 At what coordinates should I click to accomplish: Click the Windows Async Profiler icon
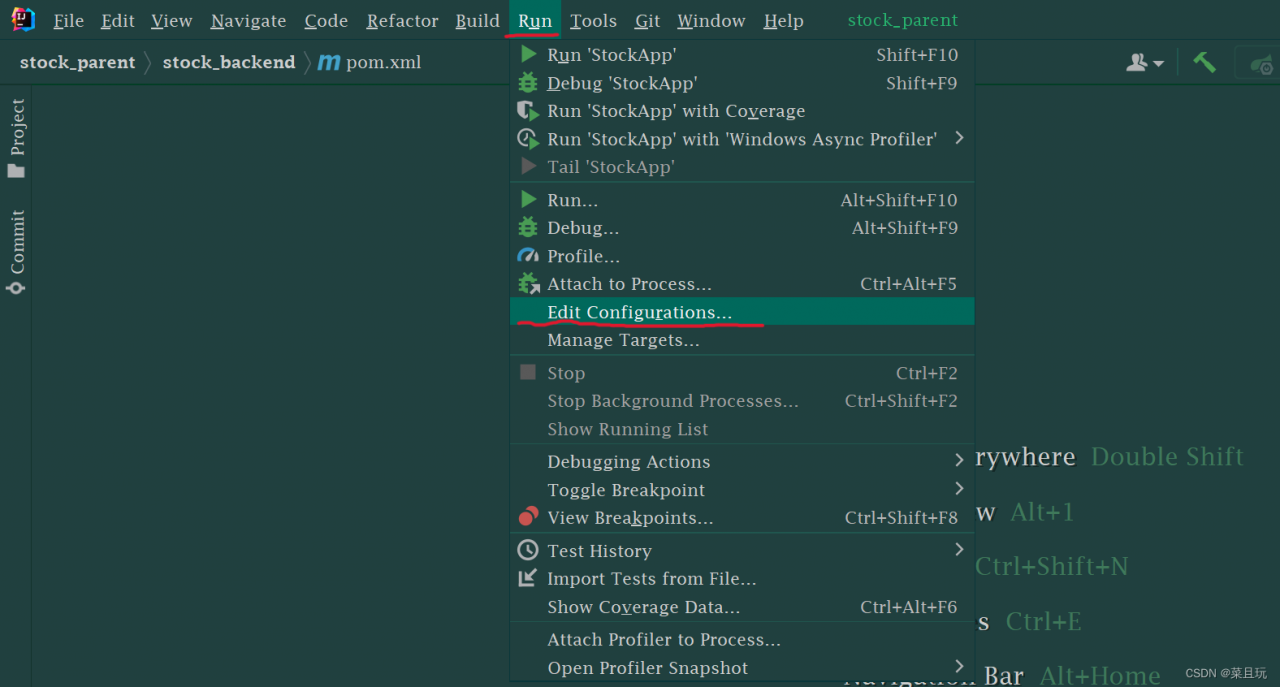pyautogui.click(x=528, y=139)
